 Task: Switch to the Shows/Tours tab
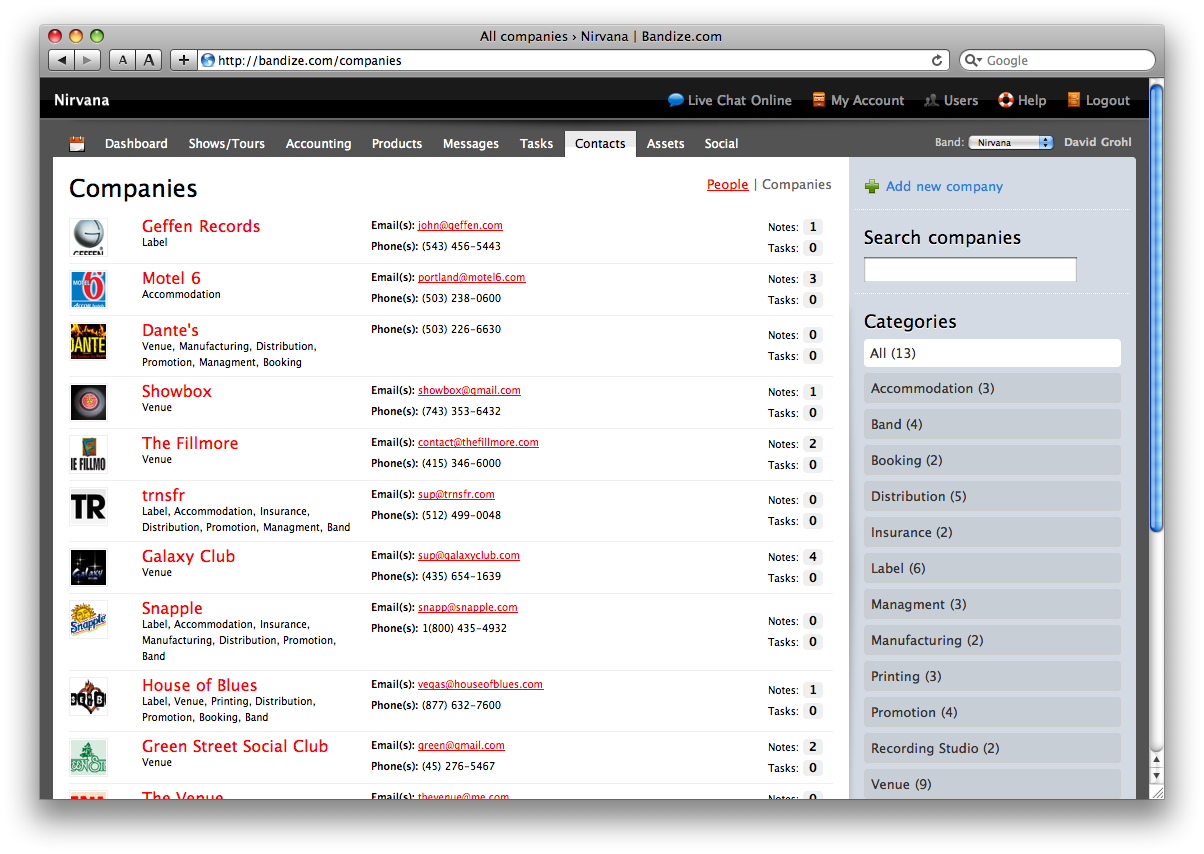[x=227, y=144]
